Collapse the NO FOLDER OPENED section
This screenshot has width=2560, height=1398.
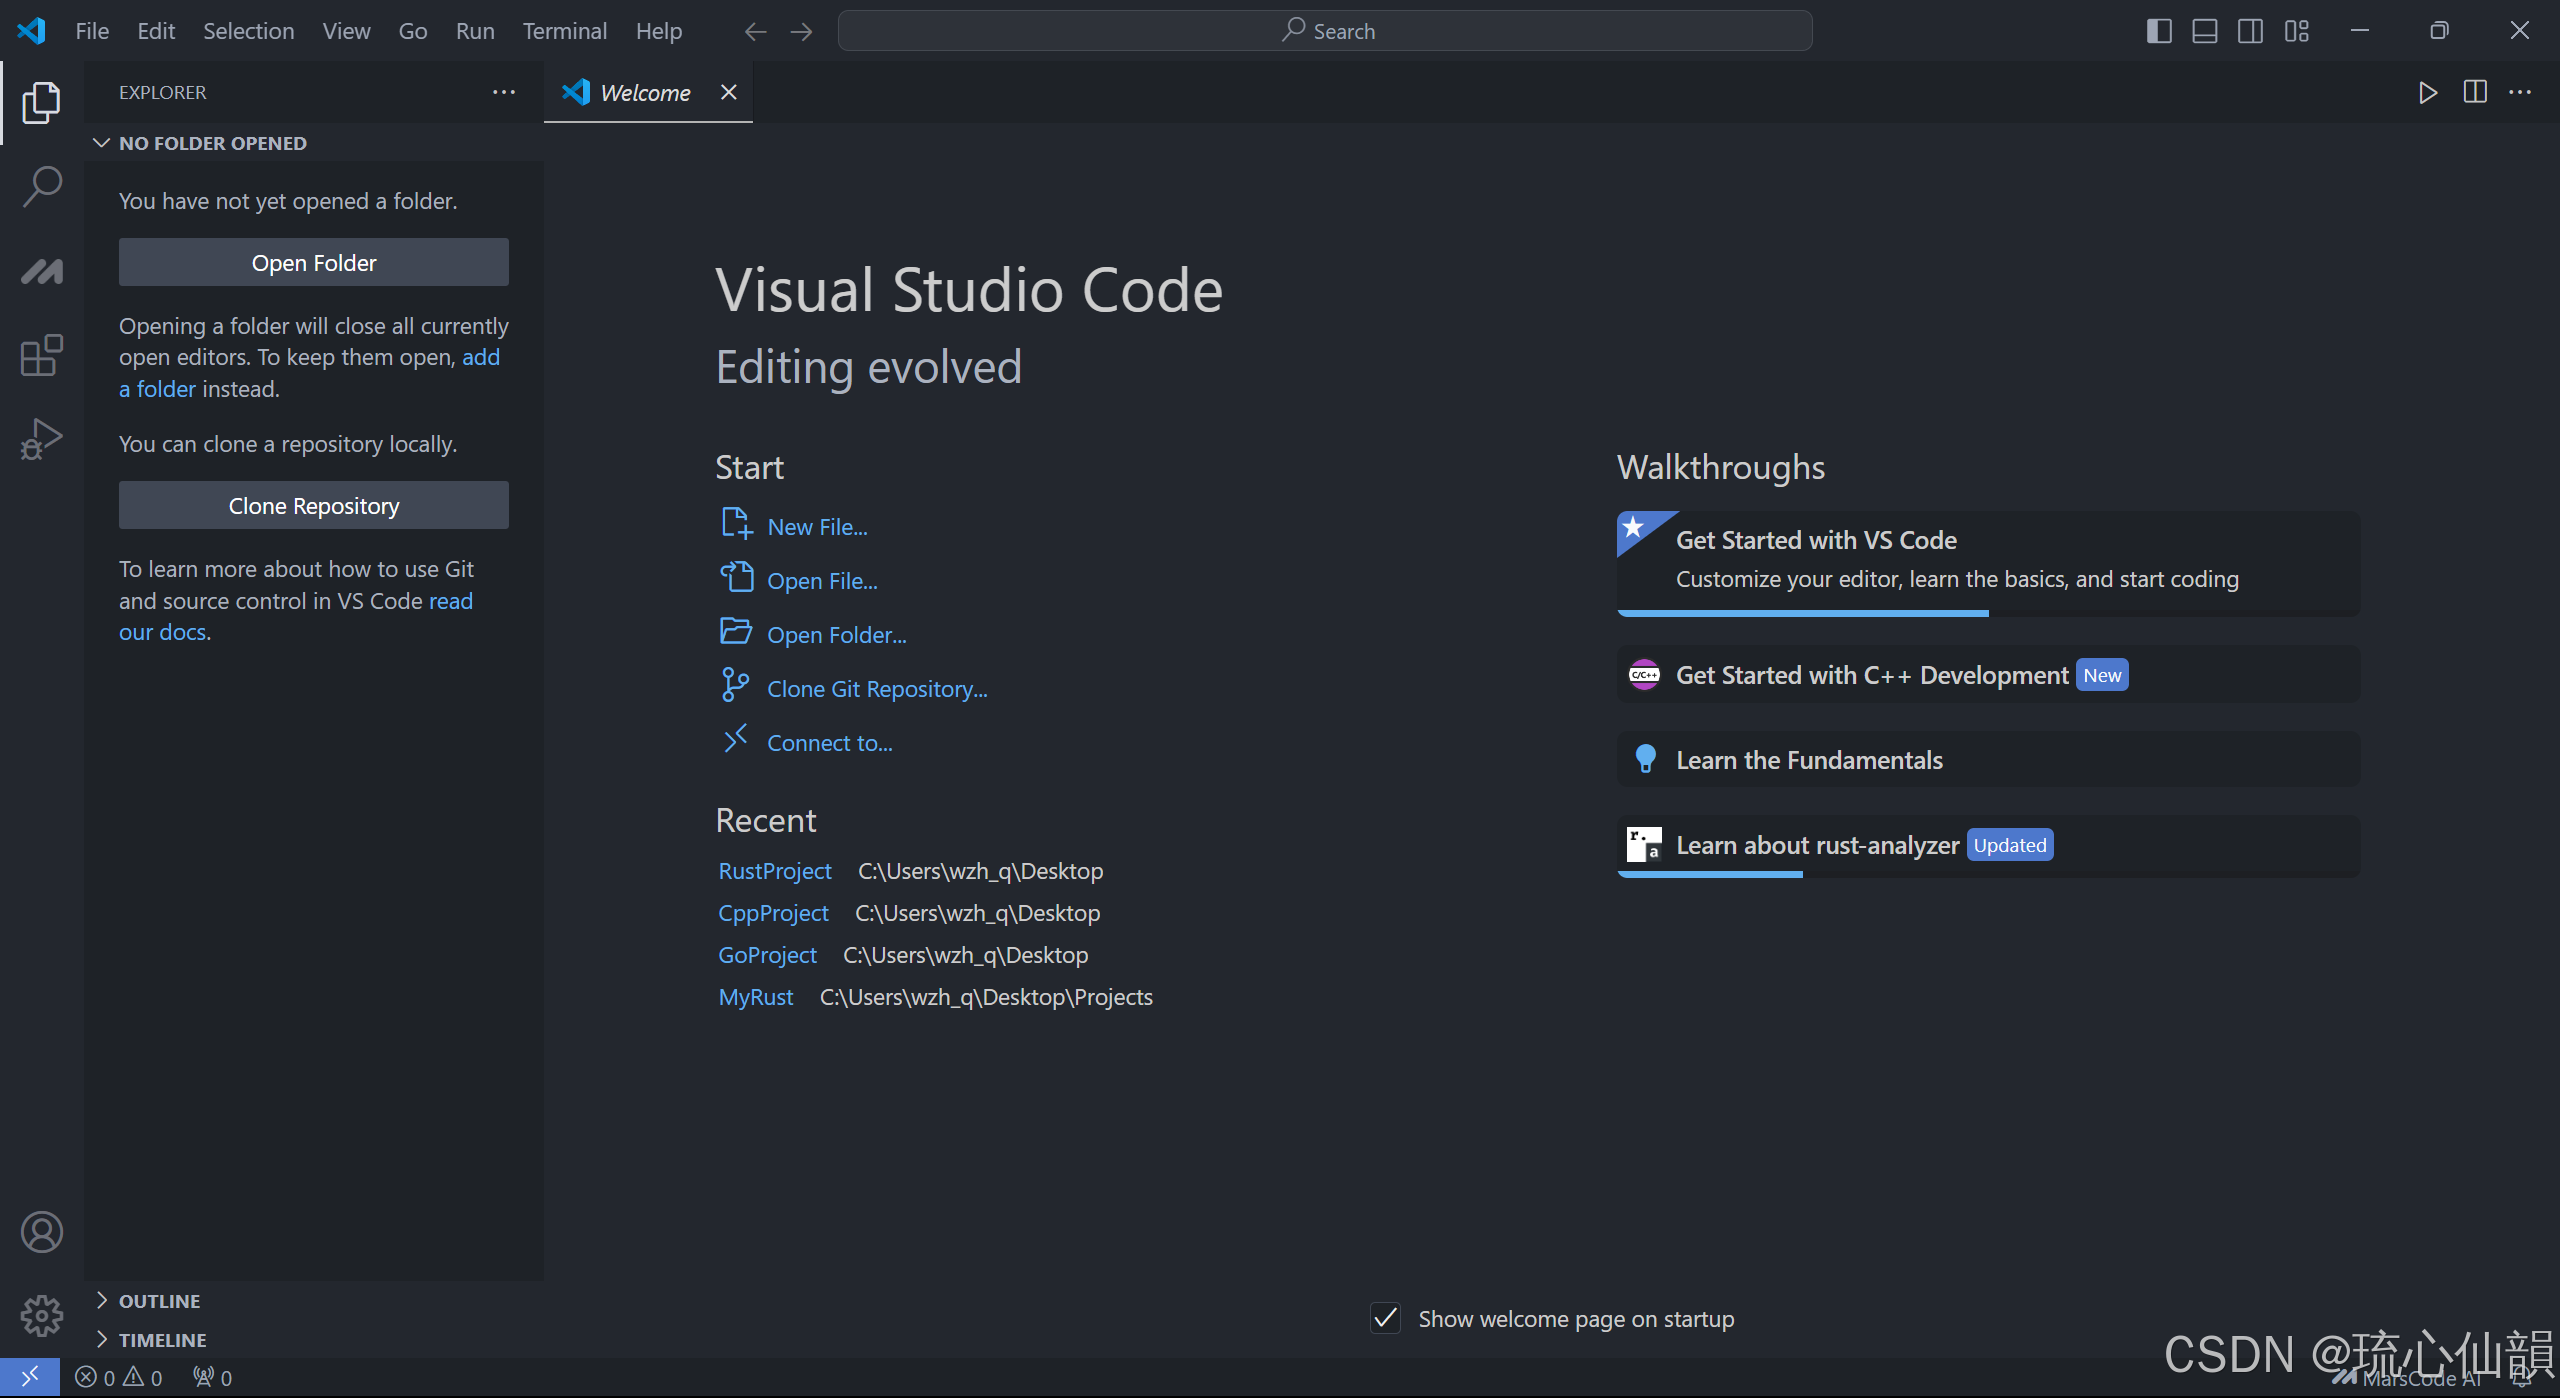coord(212,143)
